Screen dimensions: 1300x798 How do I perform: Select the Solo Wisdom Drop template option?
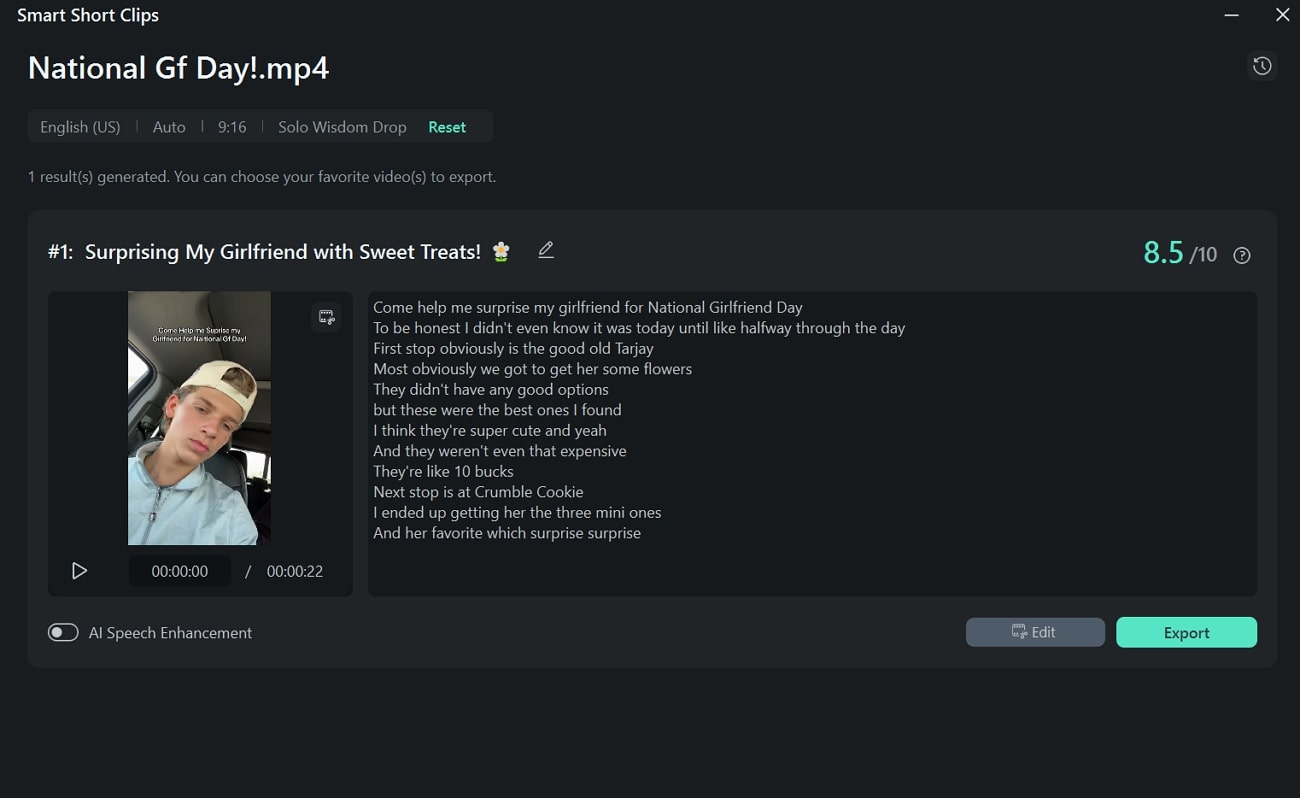pyautogui.click(x=342, y=127)
